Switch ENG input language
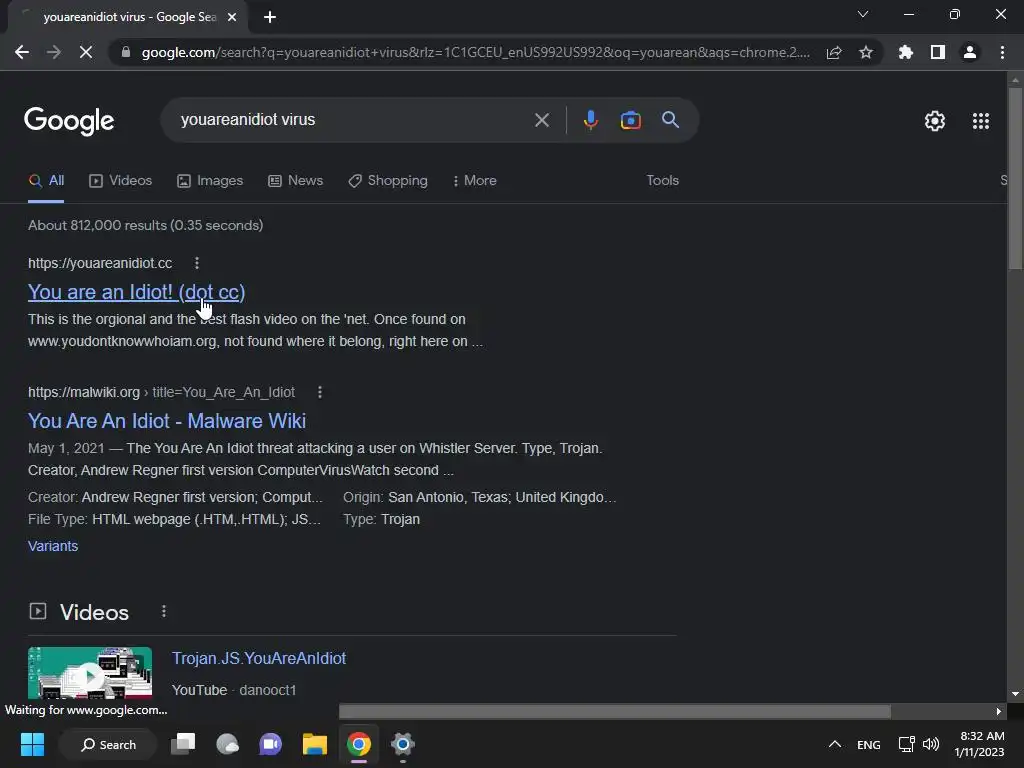The width and height of the screenshot is (1024, 768). pyautogui.click(x=869, y=745)
